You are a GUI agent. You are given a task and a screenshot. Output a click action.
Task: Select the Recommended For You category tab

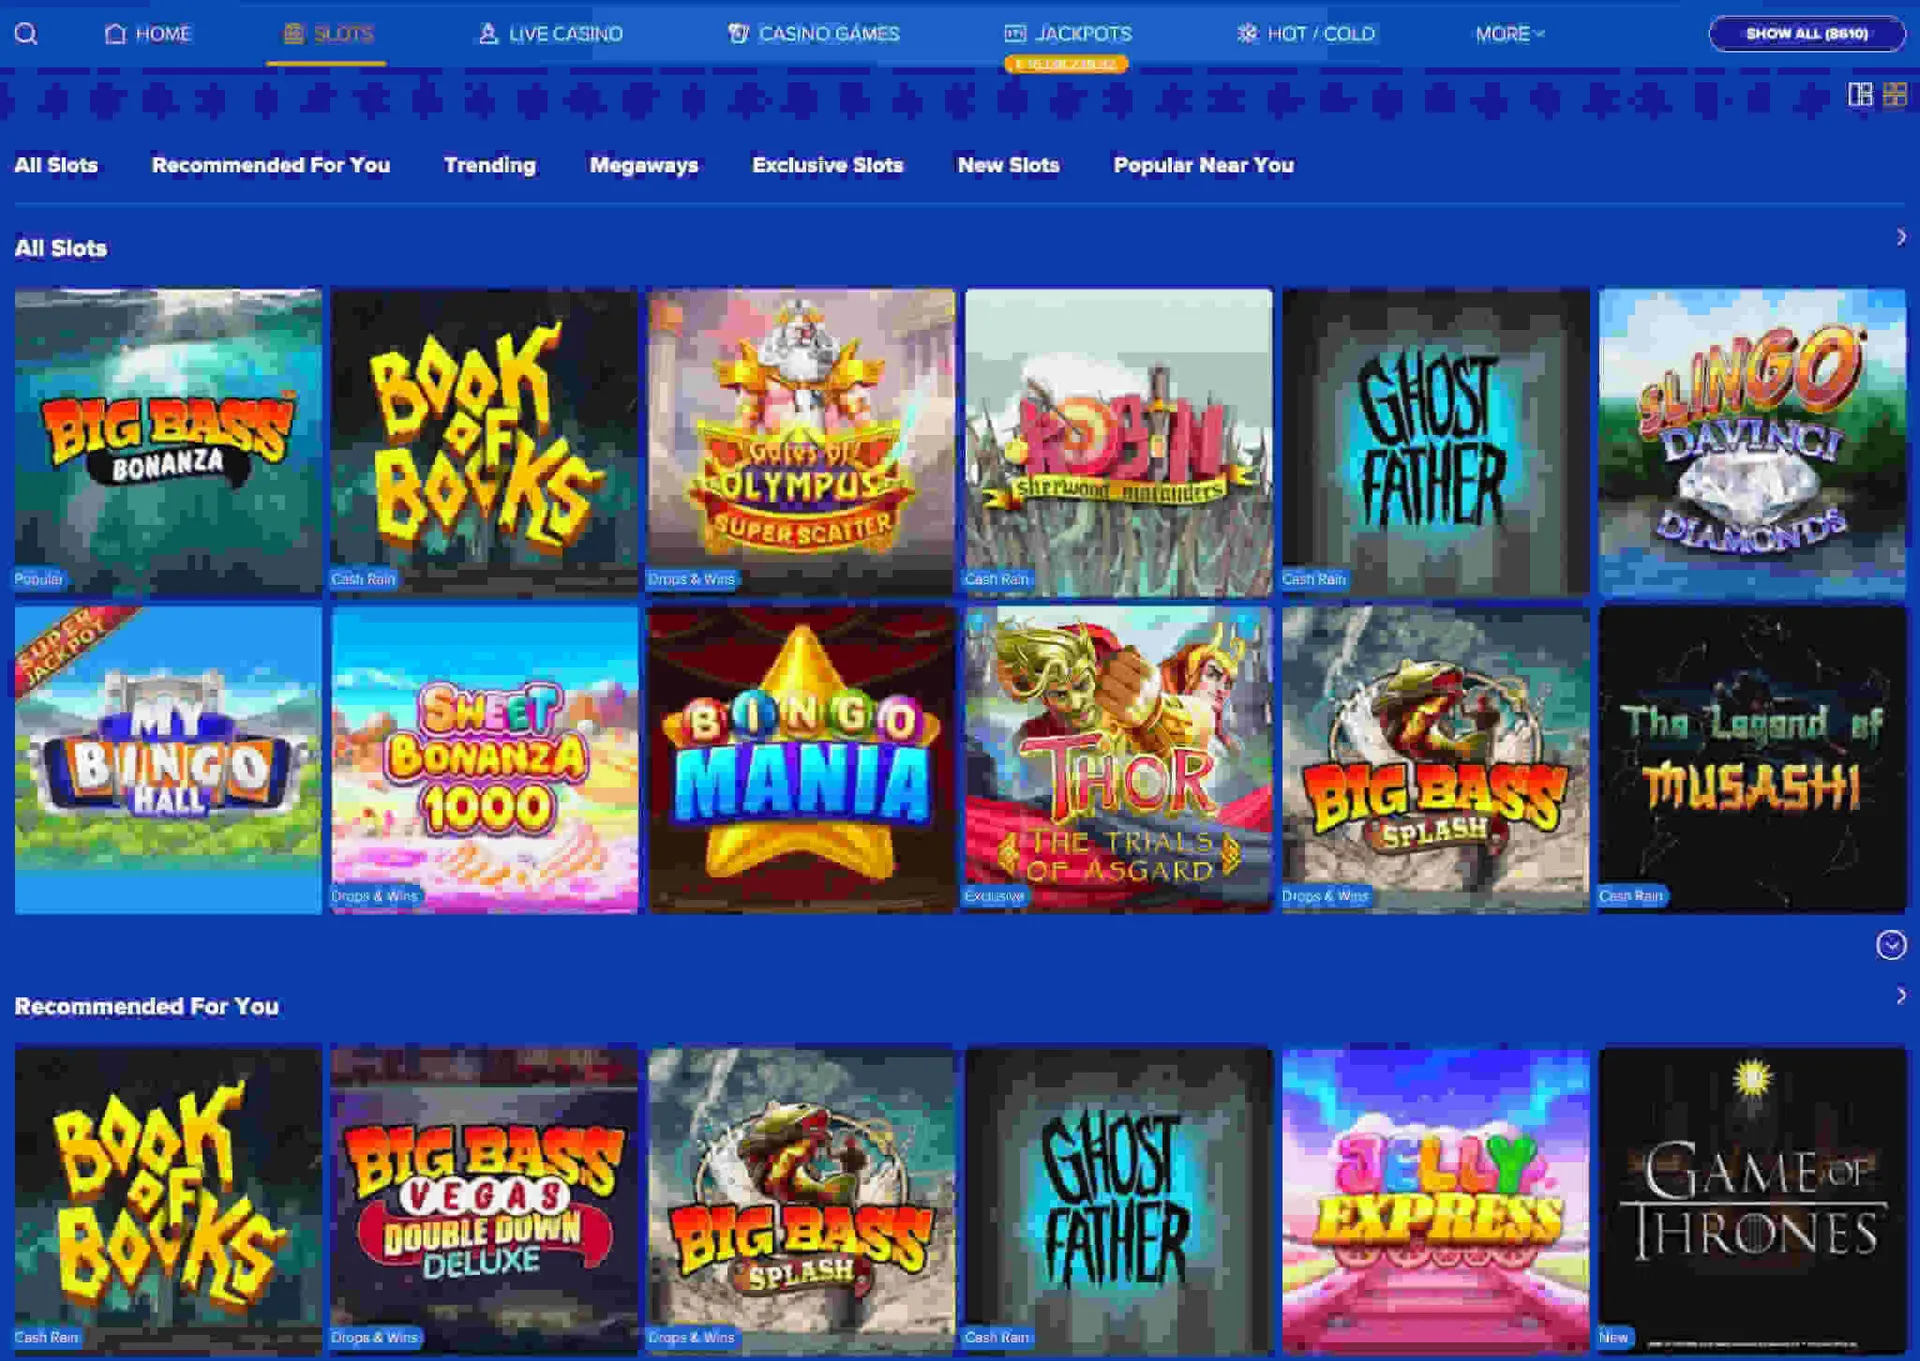(271, 165)
